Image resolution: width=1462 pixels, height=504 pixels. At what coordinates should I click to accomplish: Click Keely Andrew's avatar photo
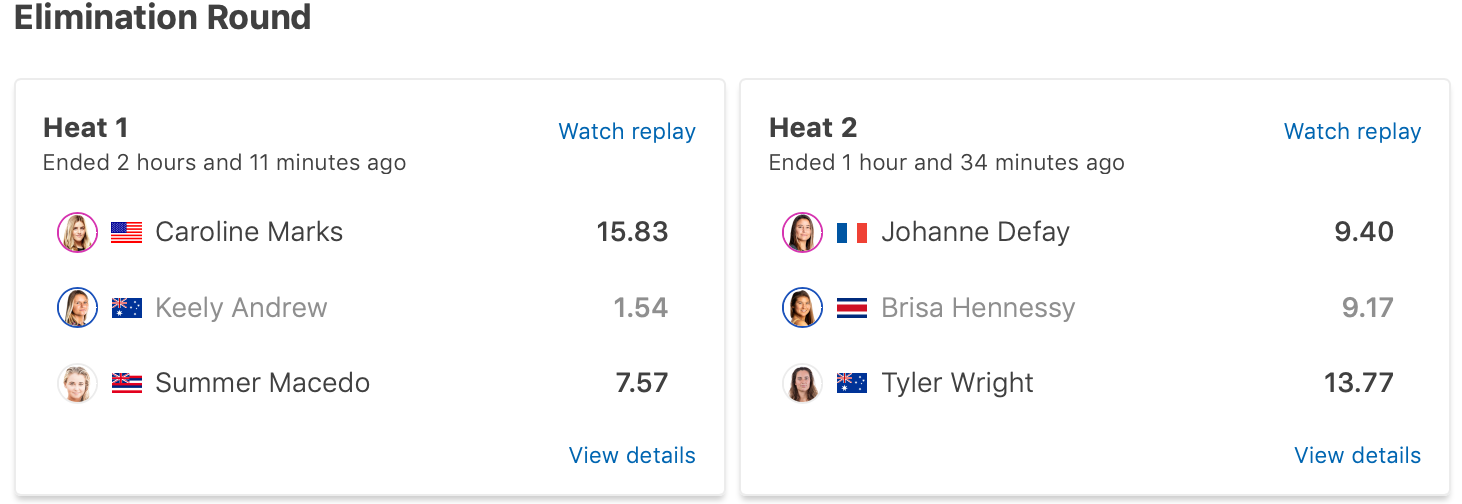(77, 308)
